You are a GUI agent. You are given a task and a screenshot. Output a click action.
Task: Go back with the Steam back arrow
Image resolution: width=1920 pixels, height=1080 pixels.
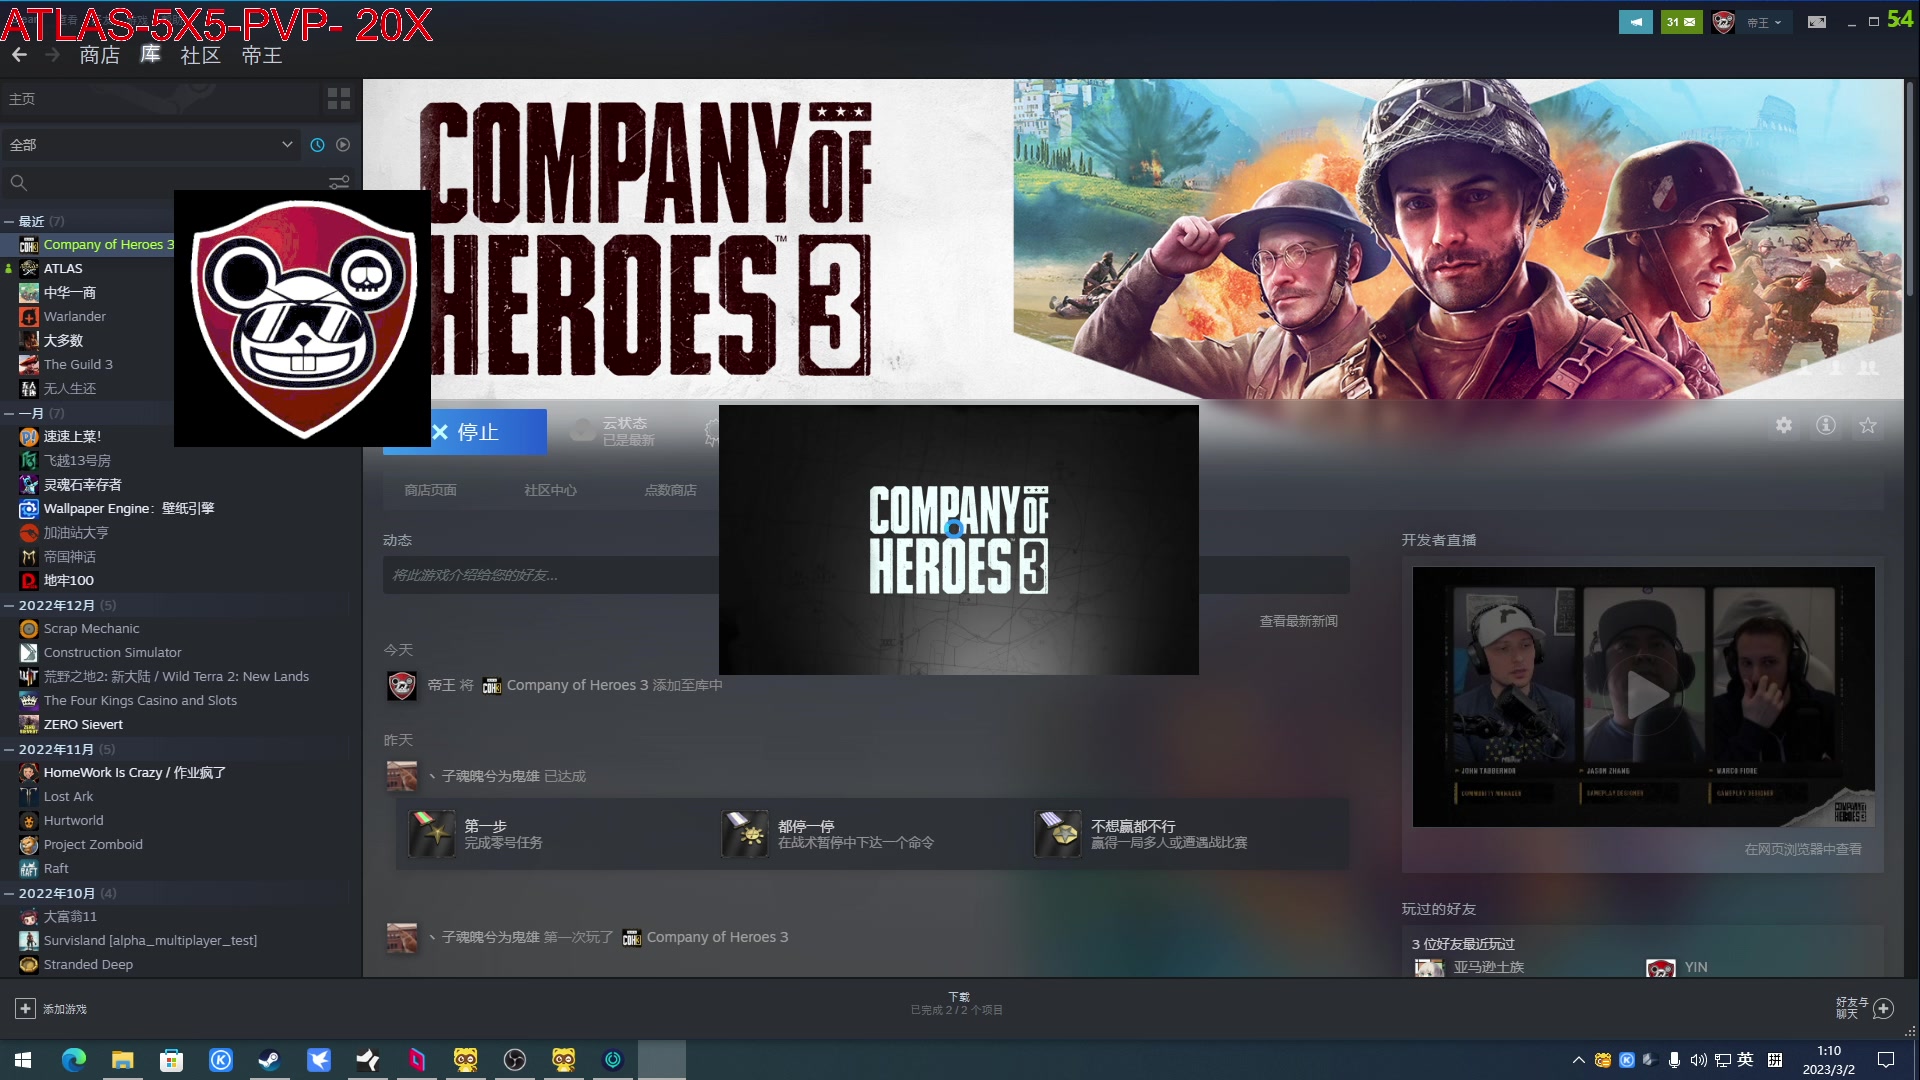(20, 55)
